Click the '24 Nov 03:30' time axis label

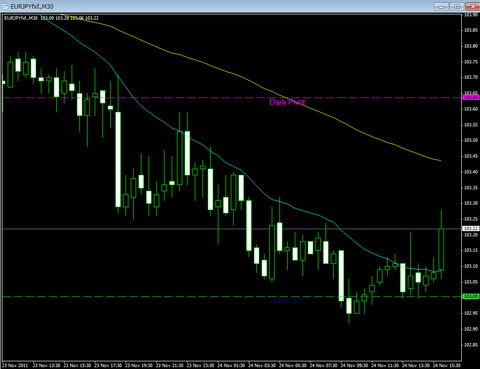coord(262,365)
